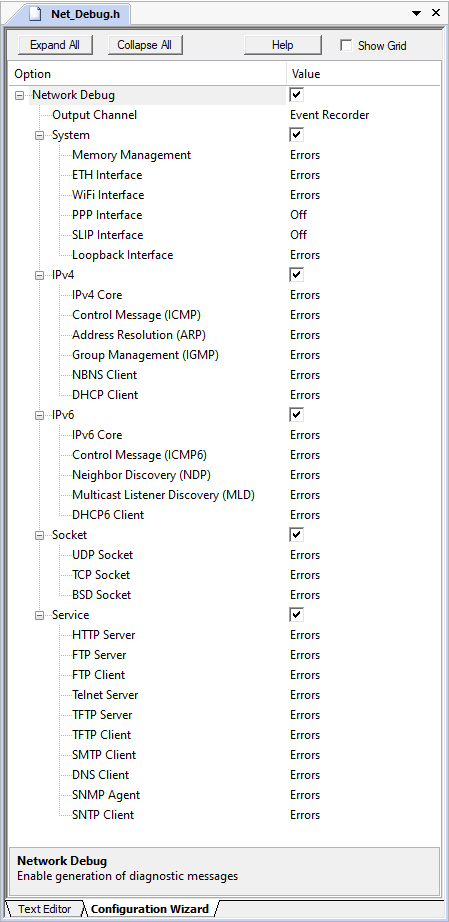Screen dimensions: 449x922
Task: Collapse the IPv6 tree node
Action: [39, 415]
